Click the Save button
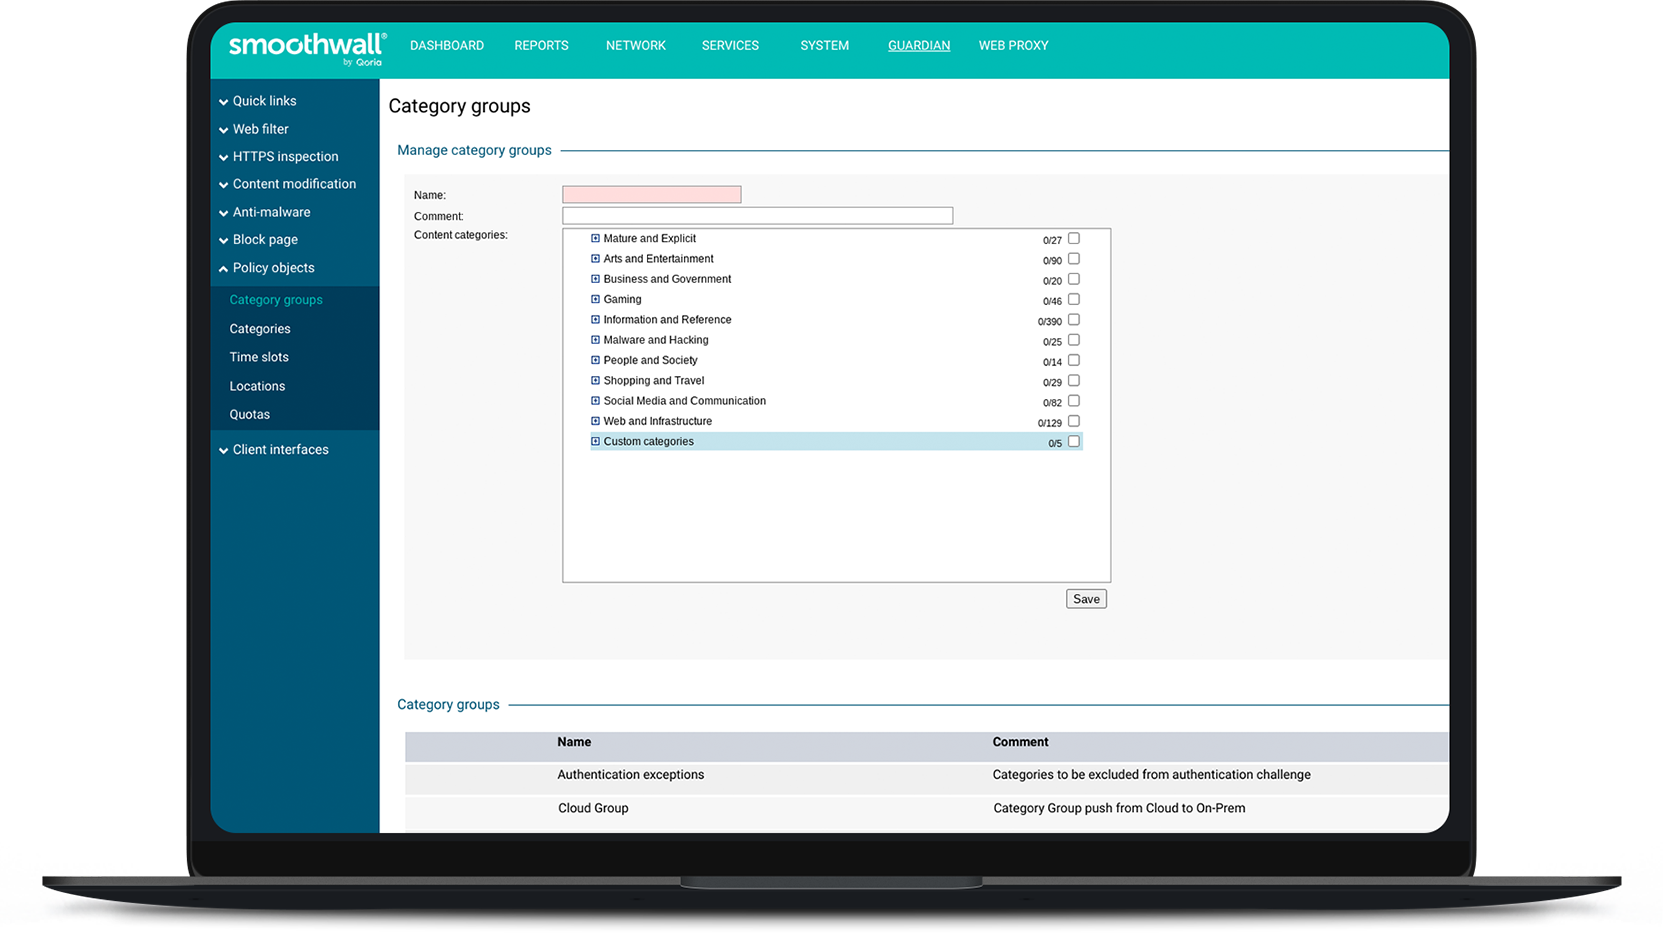This screenshot has height=933, width=1663. pyautogui.click(x=1086, y=598)
